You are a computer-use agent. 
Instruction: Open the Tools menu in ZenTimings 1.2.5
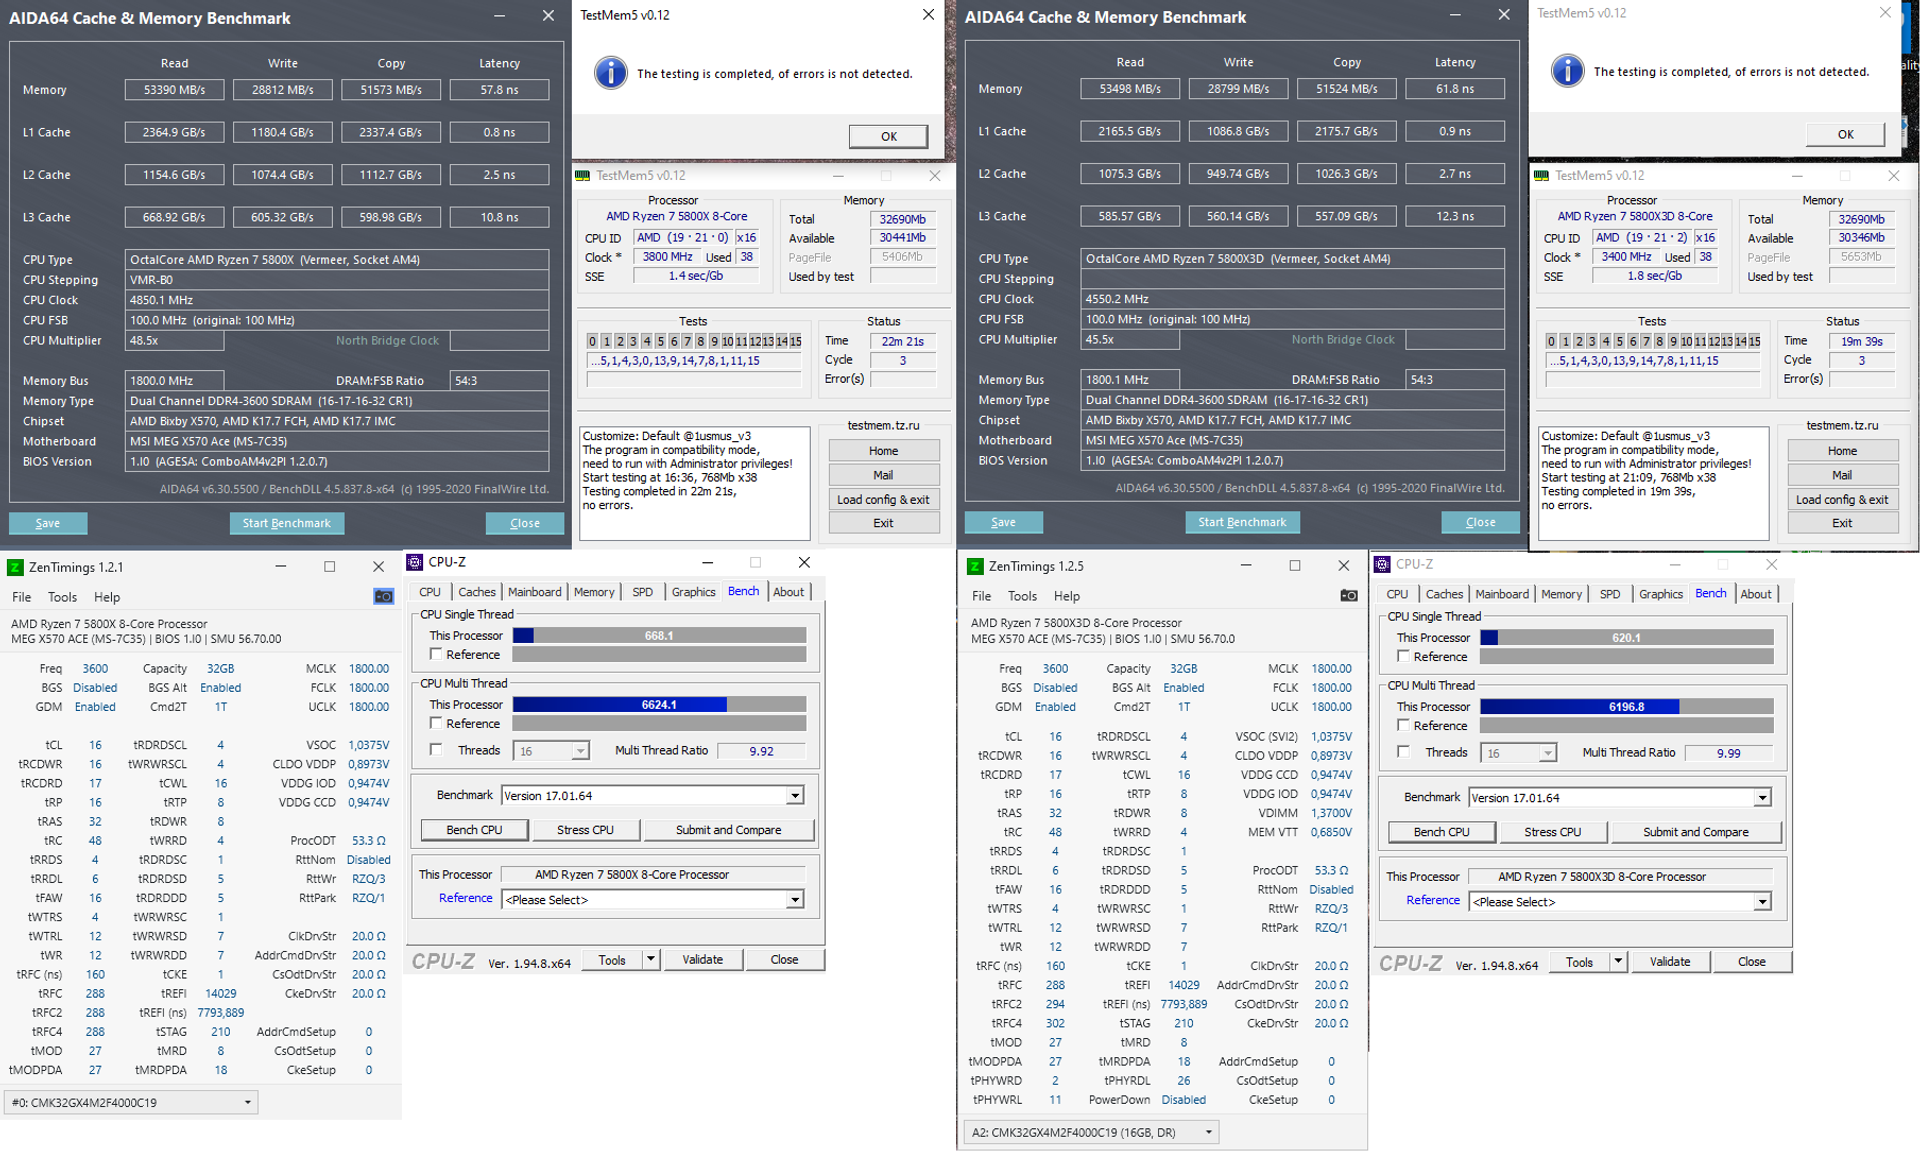pyautogui.click(x=1022, y=596)
